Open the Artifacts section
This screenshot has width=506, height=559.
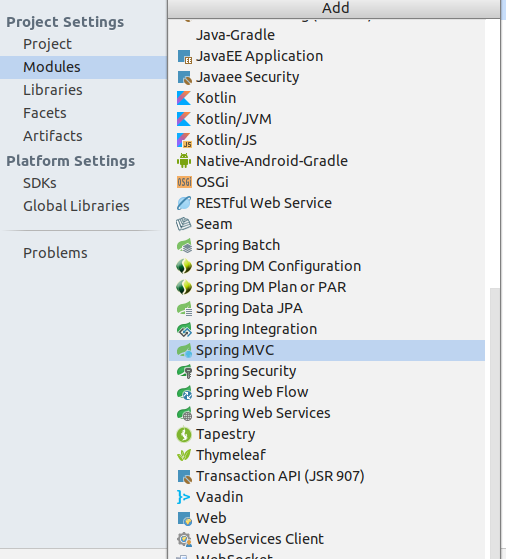53,136
